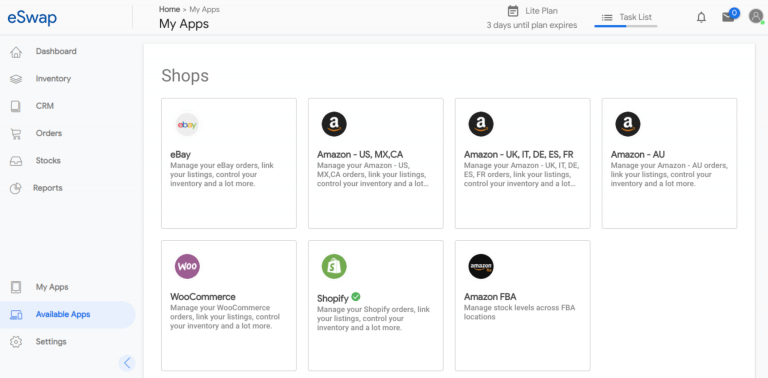Click the Amazon FBA logo

pos(481,266)
